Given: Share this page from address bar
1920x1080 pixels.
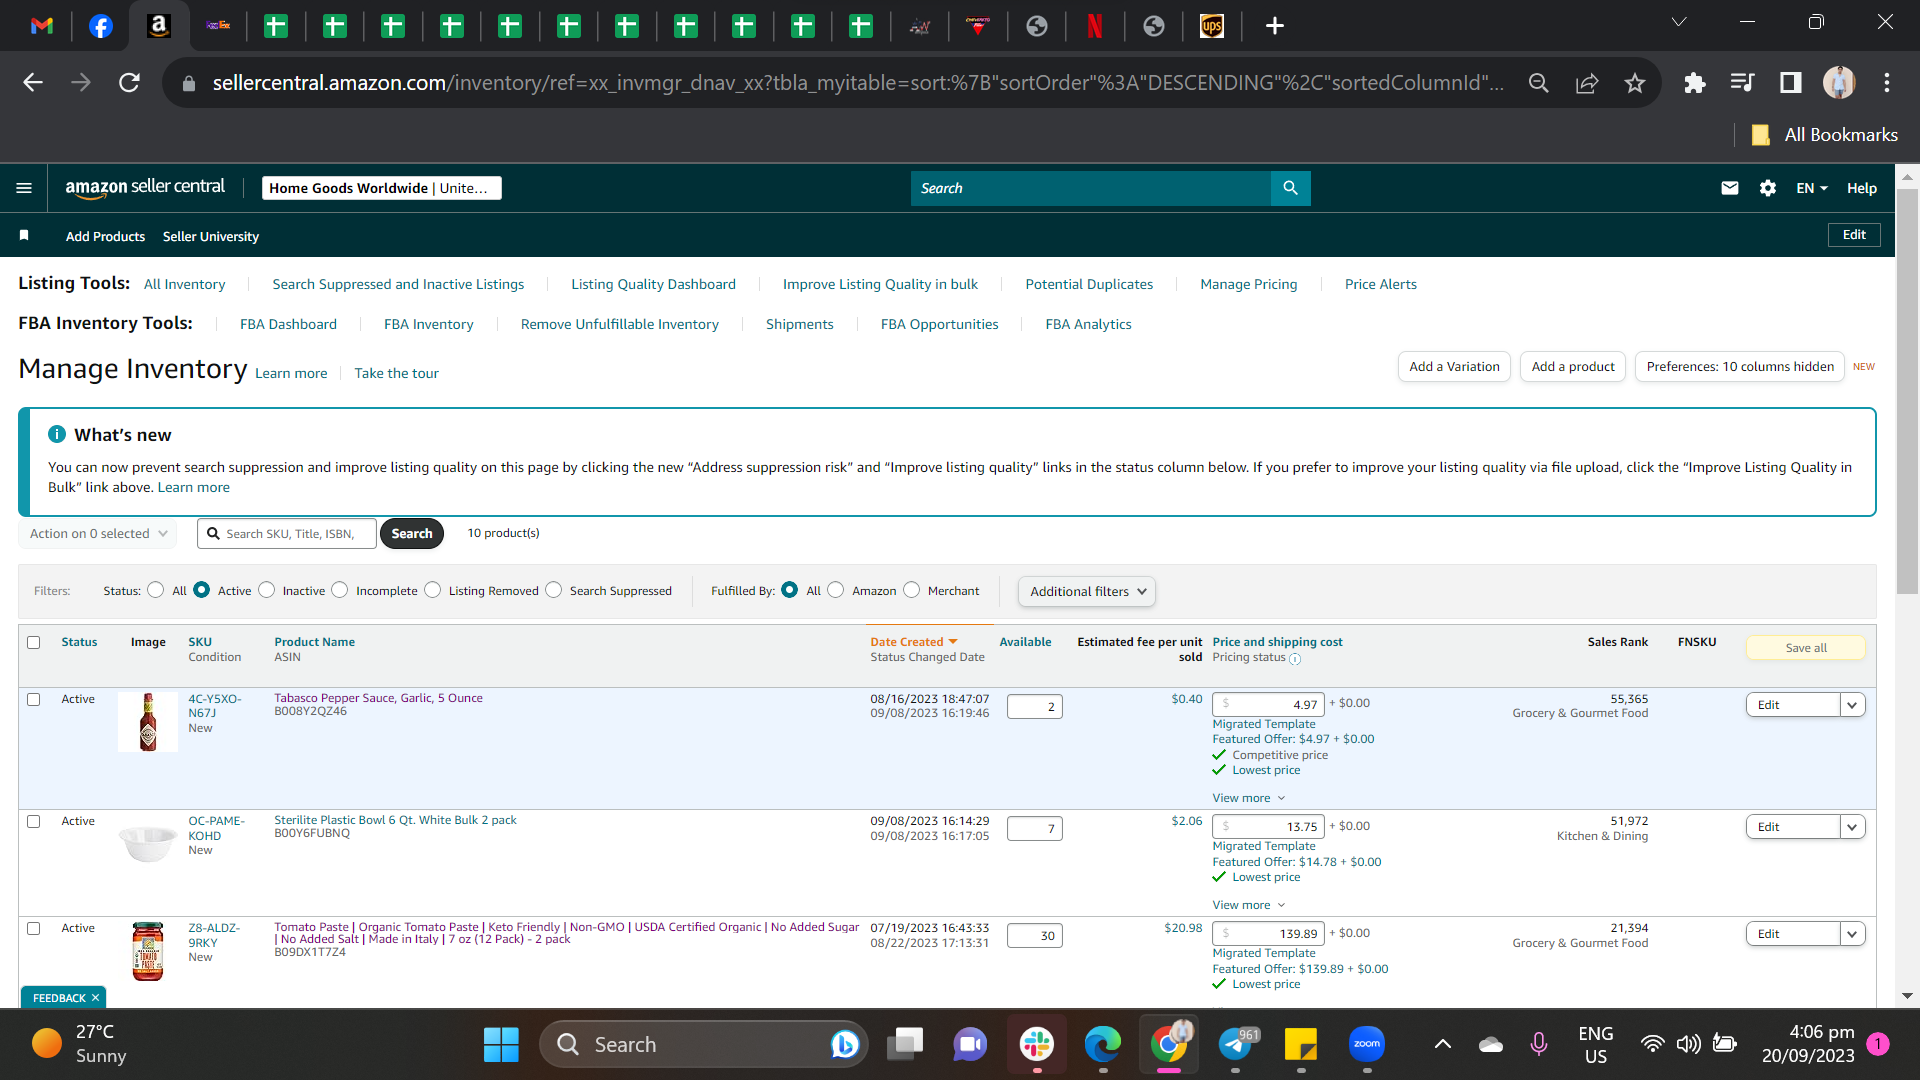Looking at the screenshot, I should pos(1587,83).
